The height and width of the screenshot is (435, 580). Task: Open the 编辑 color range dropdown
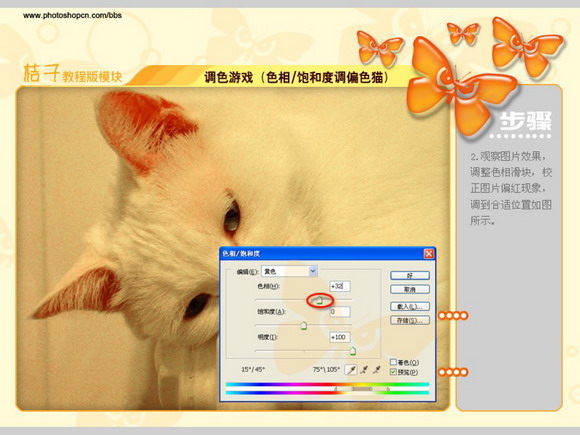289,271
